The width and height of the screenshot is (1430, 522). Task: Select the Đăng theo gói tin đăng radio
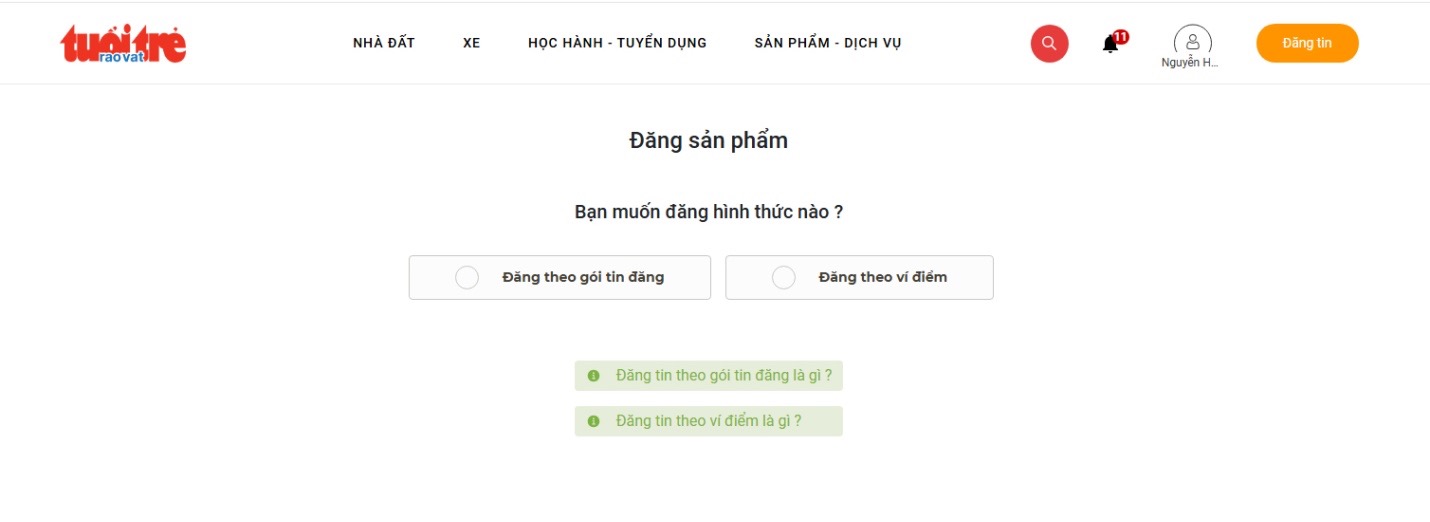pyautogui.click(x=467, y=277)
